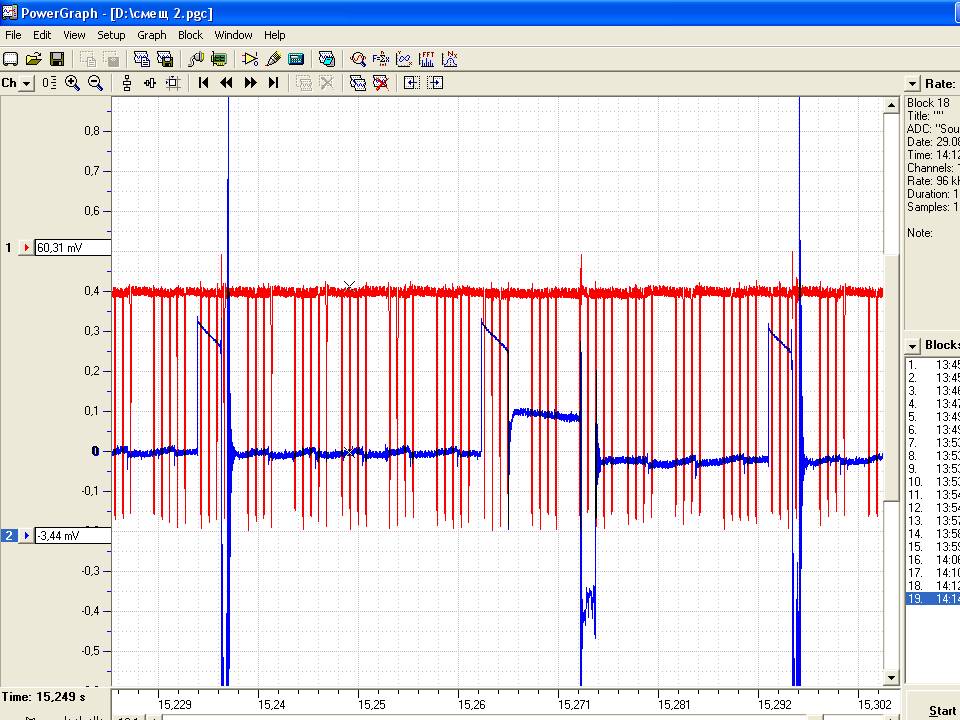Toggle channel 1 red marker arrow
This screenshot has width=960, height=720.
pos(26,247)
